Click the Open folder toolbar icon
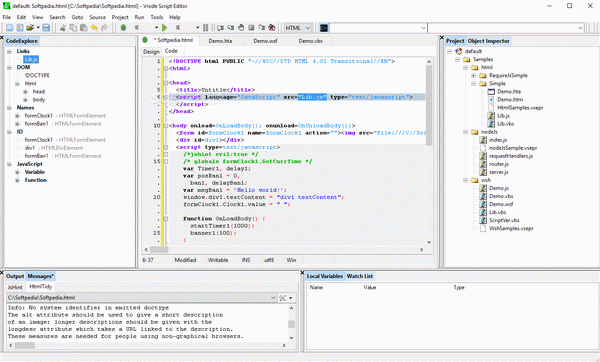The height and width of the screenshot is (362, 600). tap(30, 28)
